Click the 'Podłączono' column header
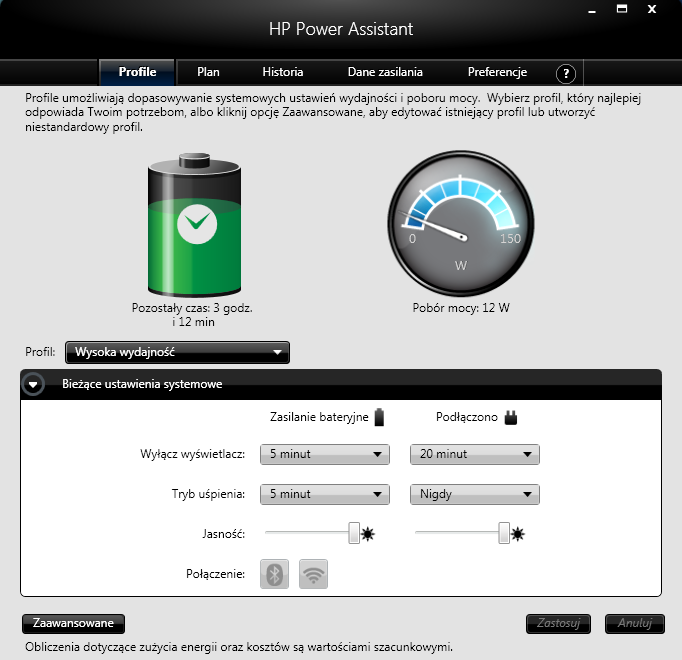Image resolution: width=682 pixels, height=660 pixels. [467, 417]
